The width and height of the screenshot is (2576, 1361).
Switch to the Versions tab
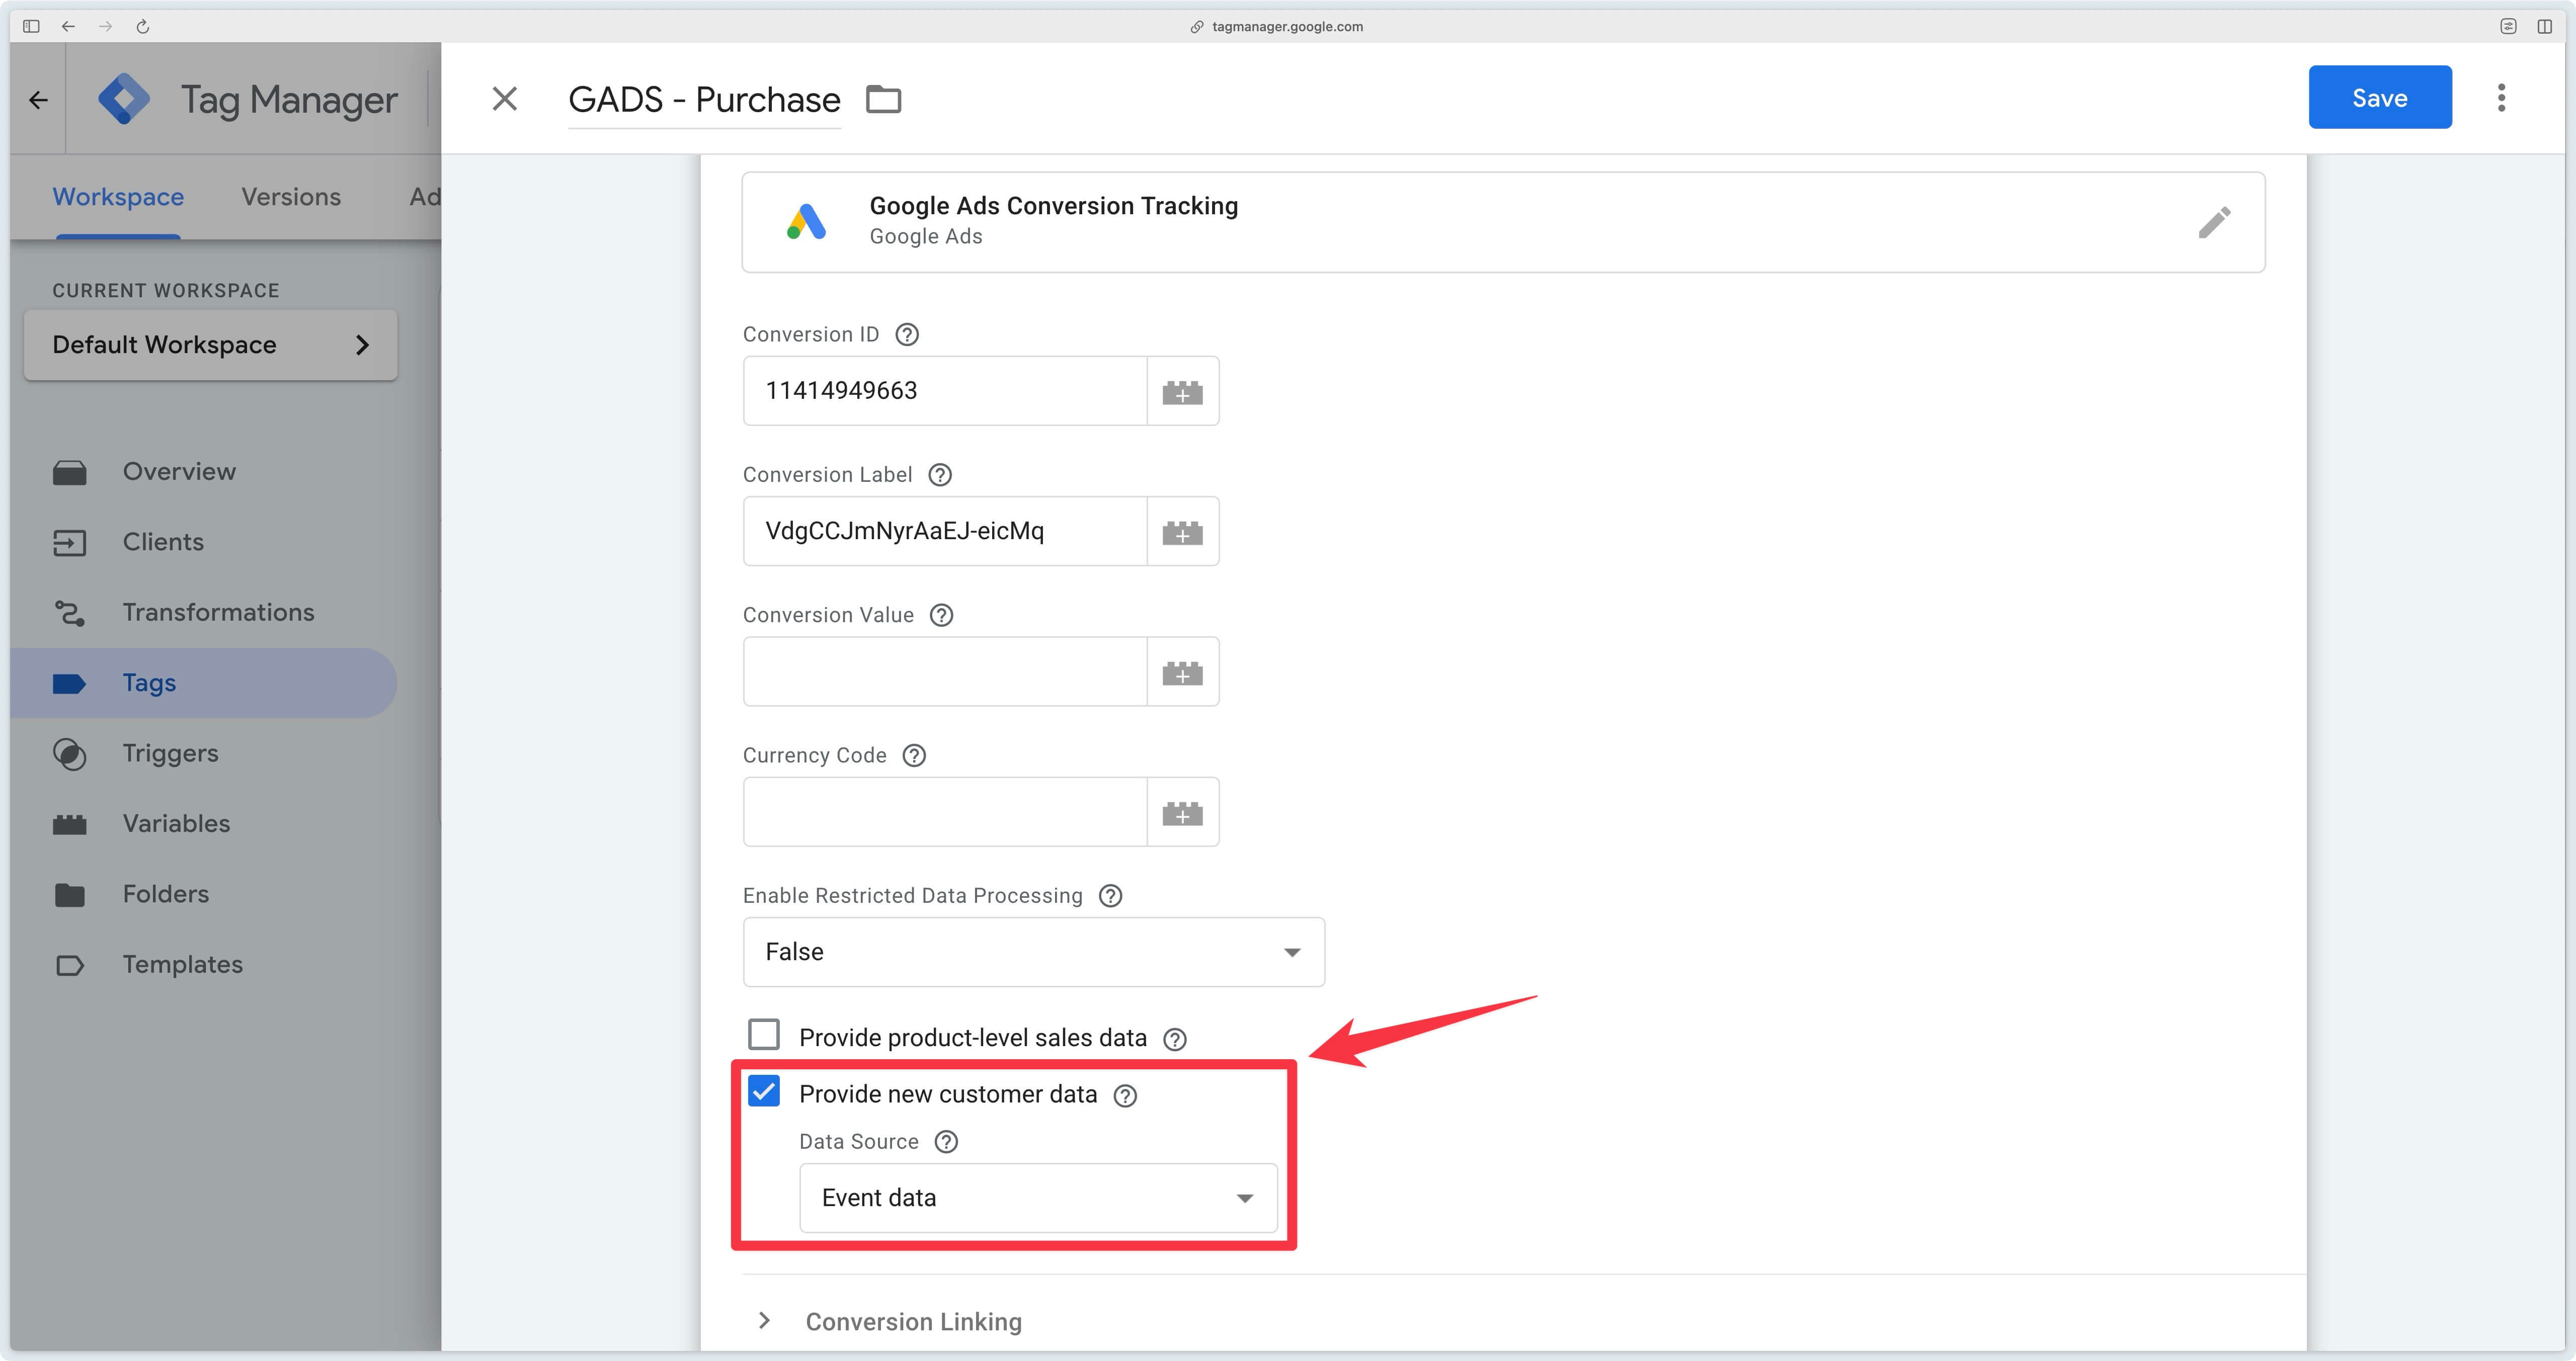coord(291,197)
